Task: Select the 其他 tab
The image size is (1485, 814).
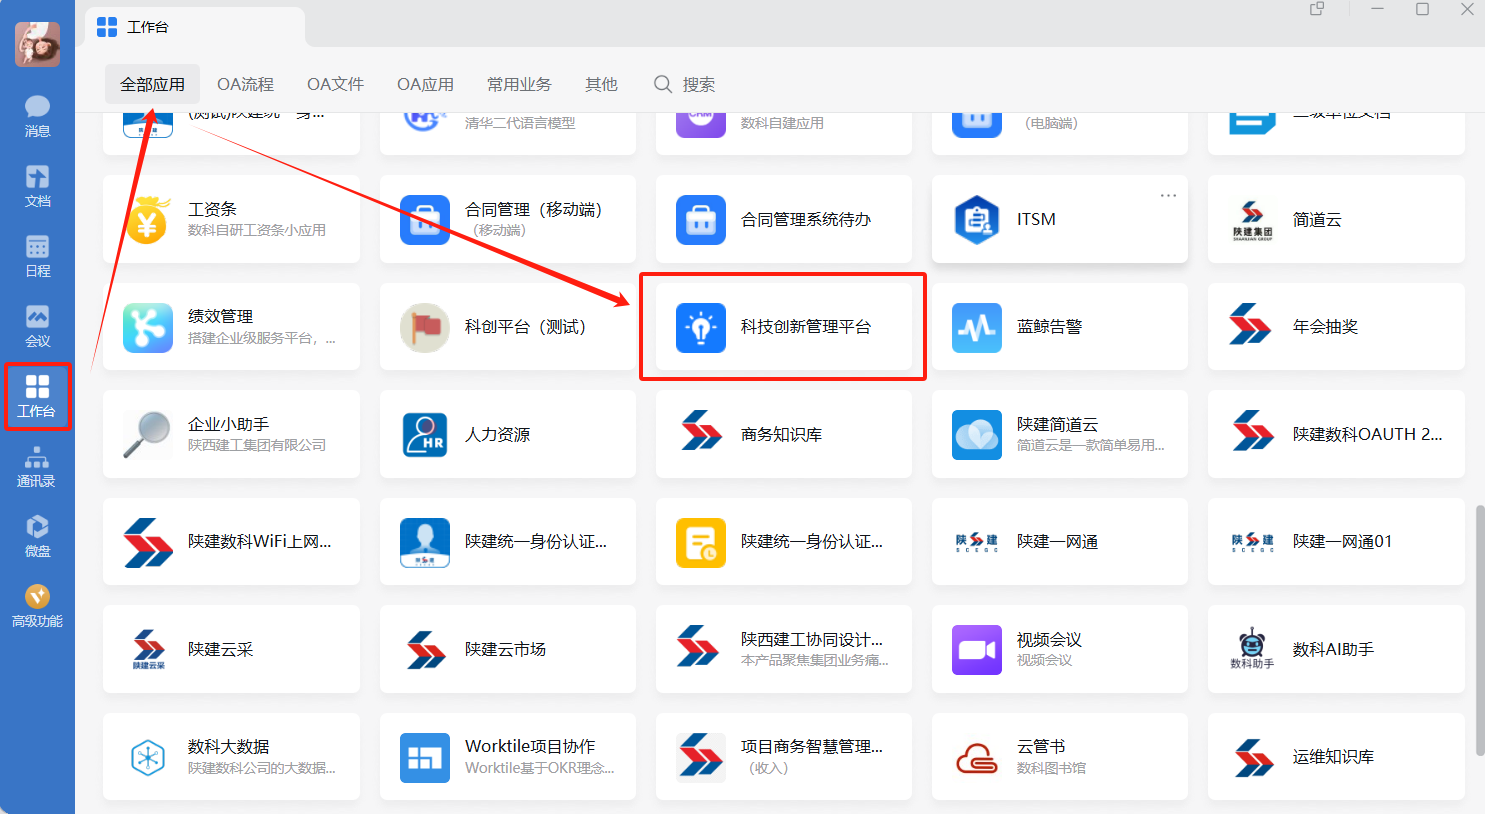Action: (601, 85)
